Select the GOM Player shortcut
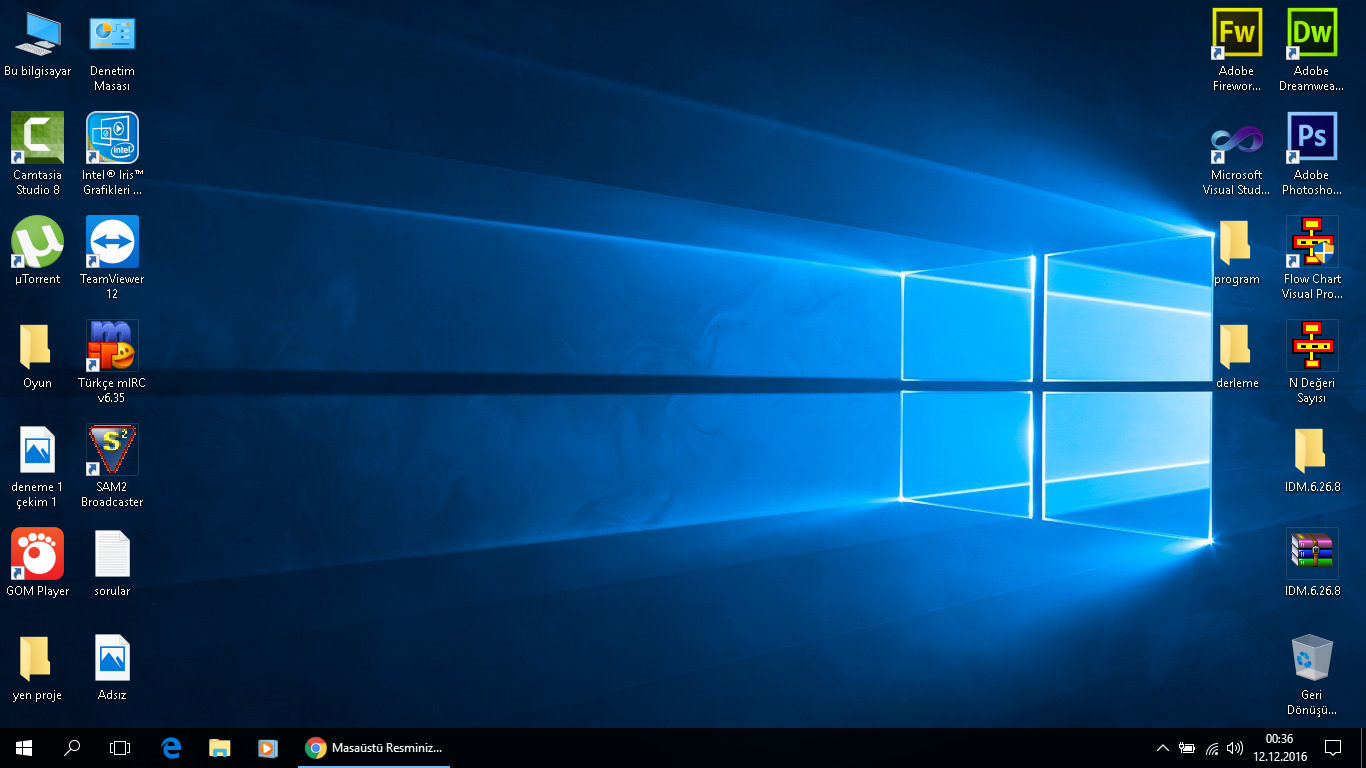The width and height of the screenshot is (1366, 768). (37, 563)
